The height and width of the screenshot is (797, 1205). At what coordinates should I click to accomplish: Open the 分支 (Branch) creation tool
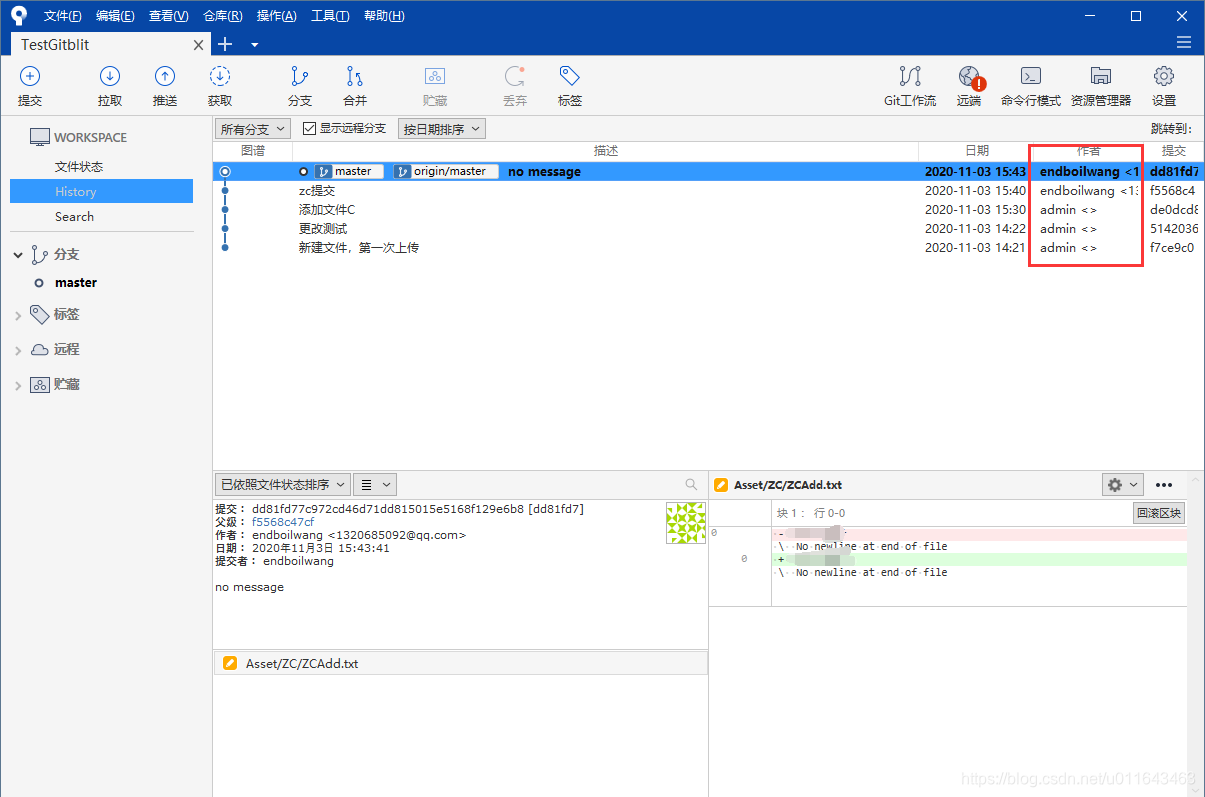299,85
